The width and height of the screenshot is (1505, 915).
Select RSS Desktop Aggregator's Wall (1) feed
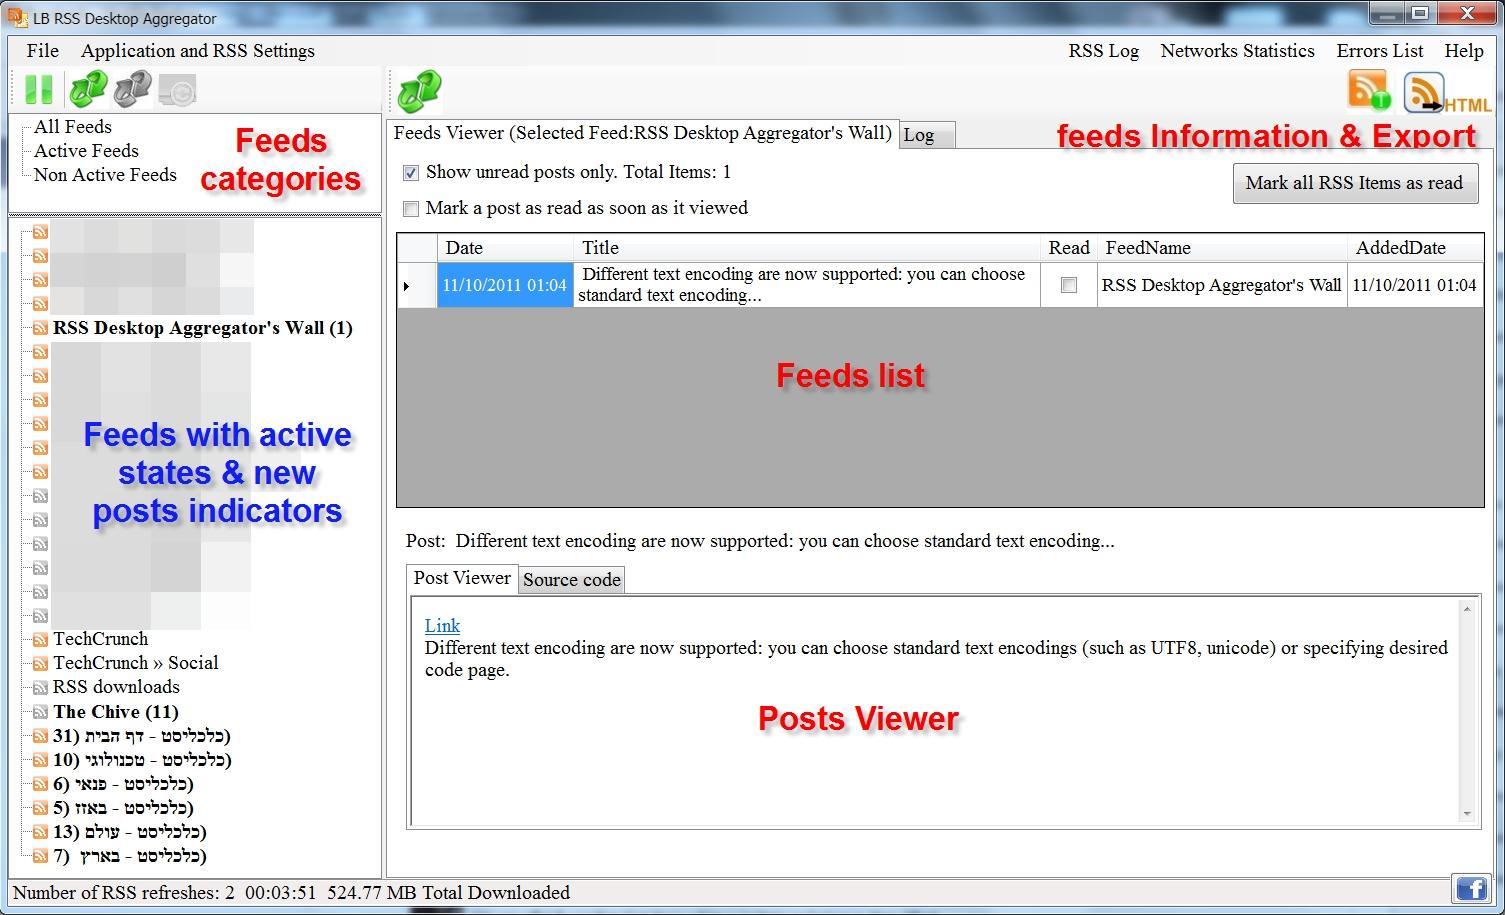203,328
